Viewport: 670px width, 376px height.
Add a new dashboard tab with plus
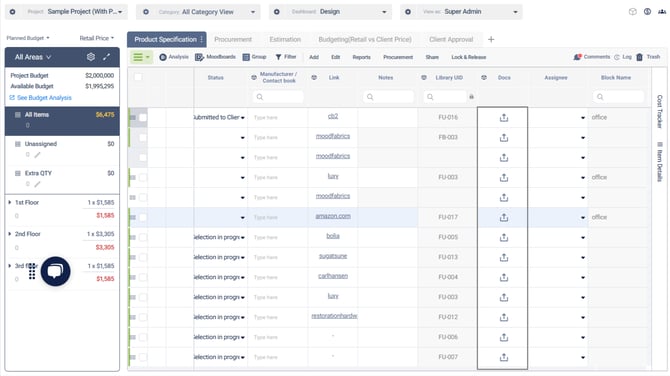(x=491, y=39)
